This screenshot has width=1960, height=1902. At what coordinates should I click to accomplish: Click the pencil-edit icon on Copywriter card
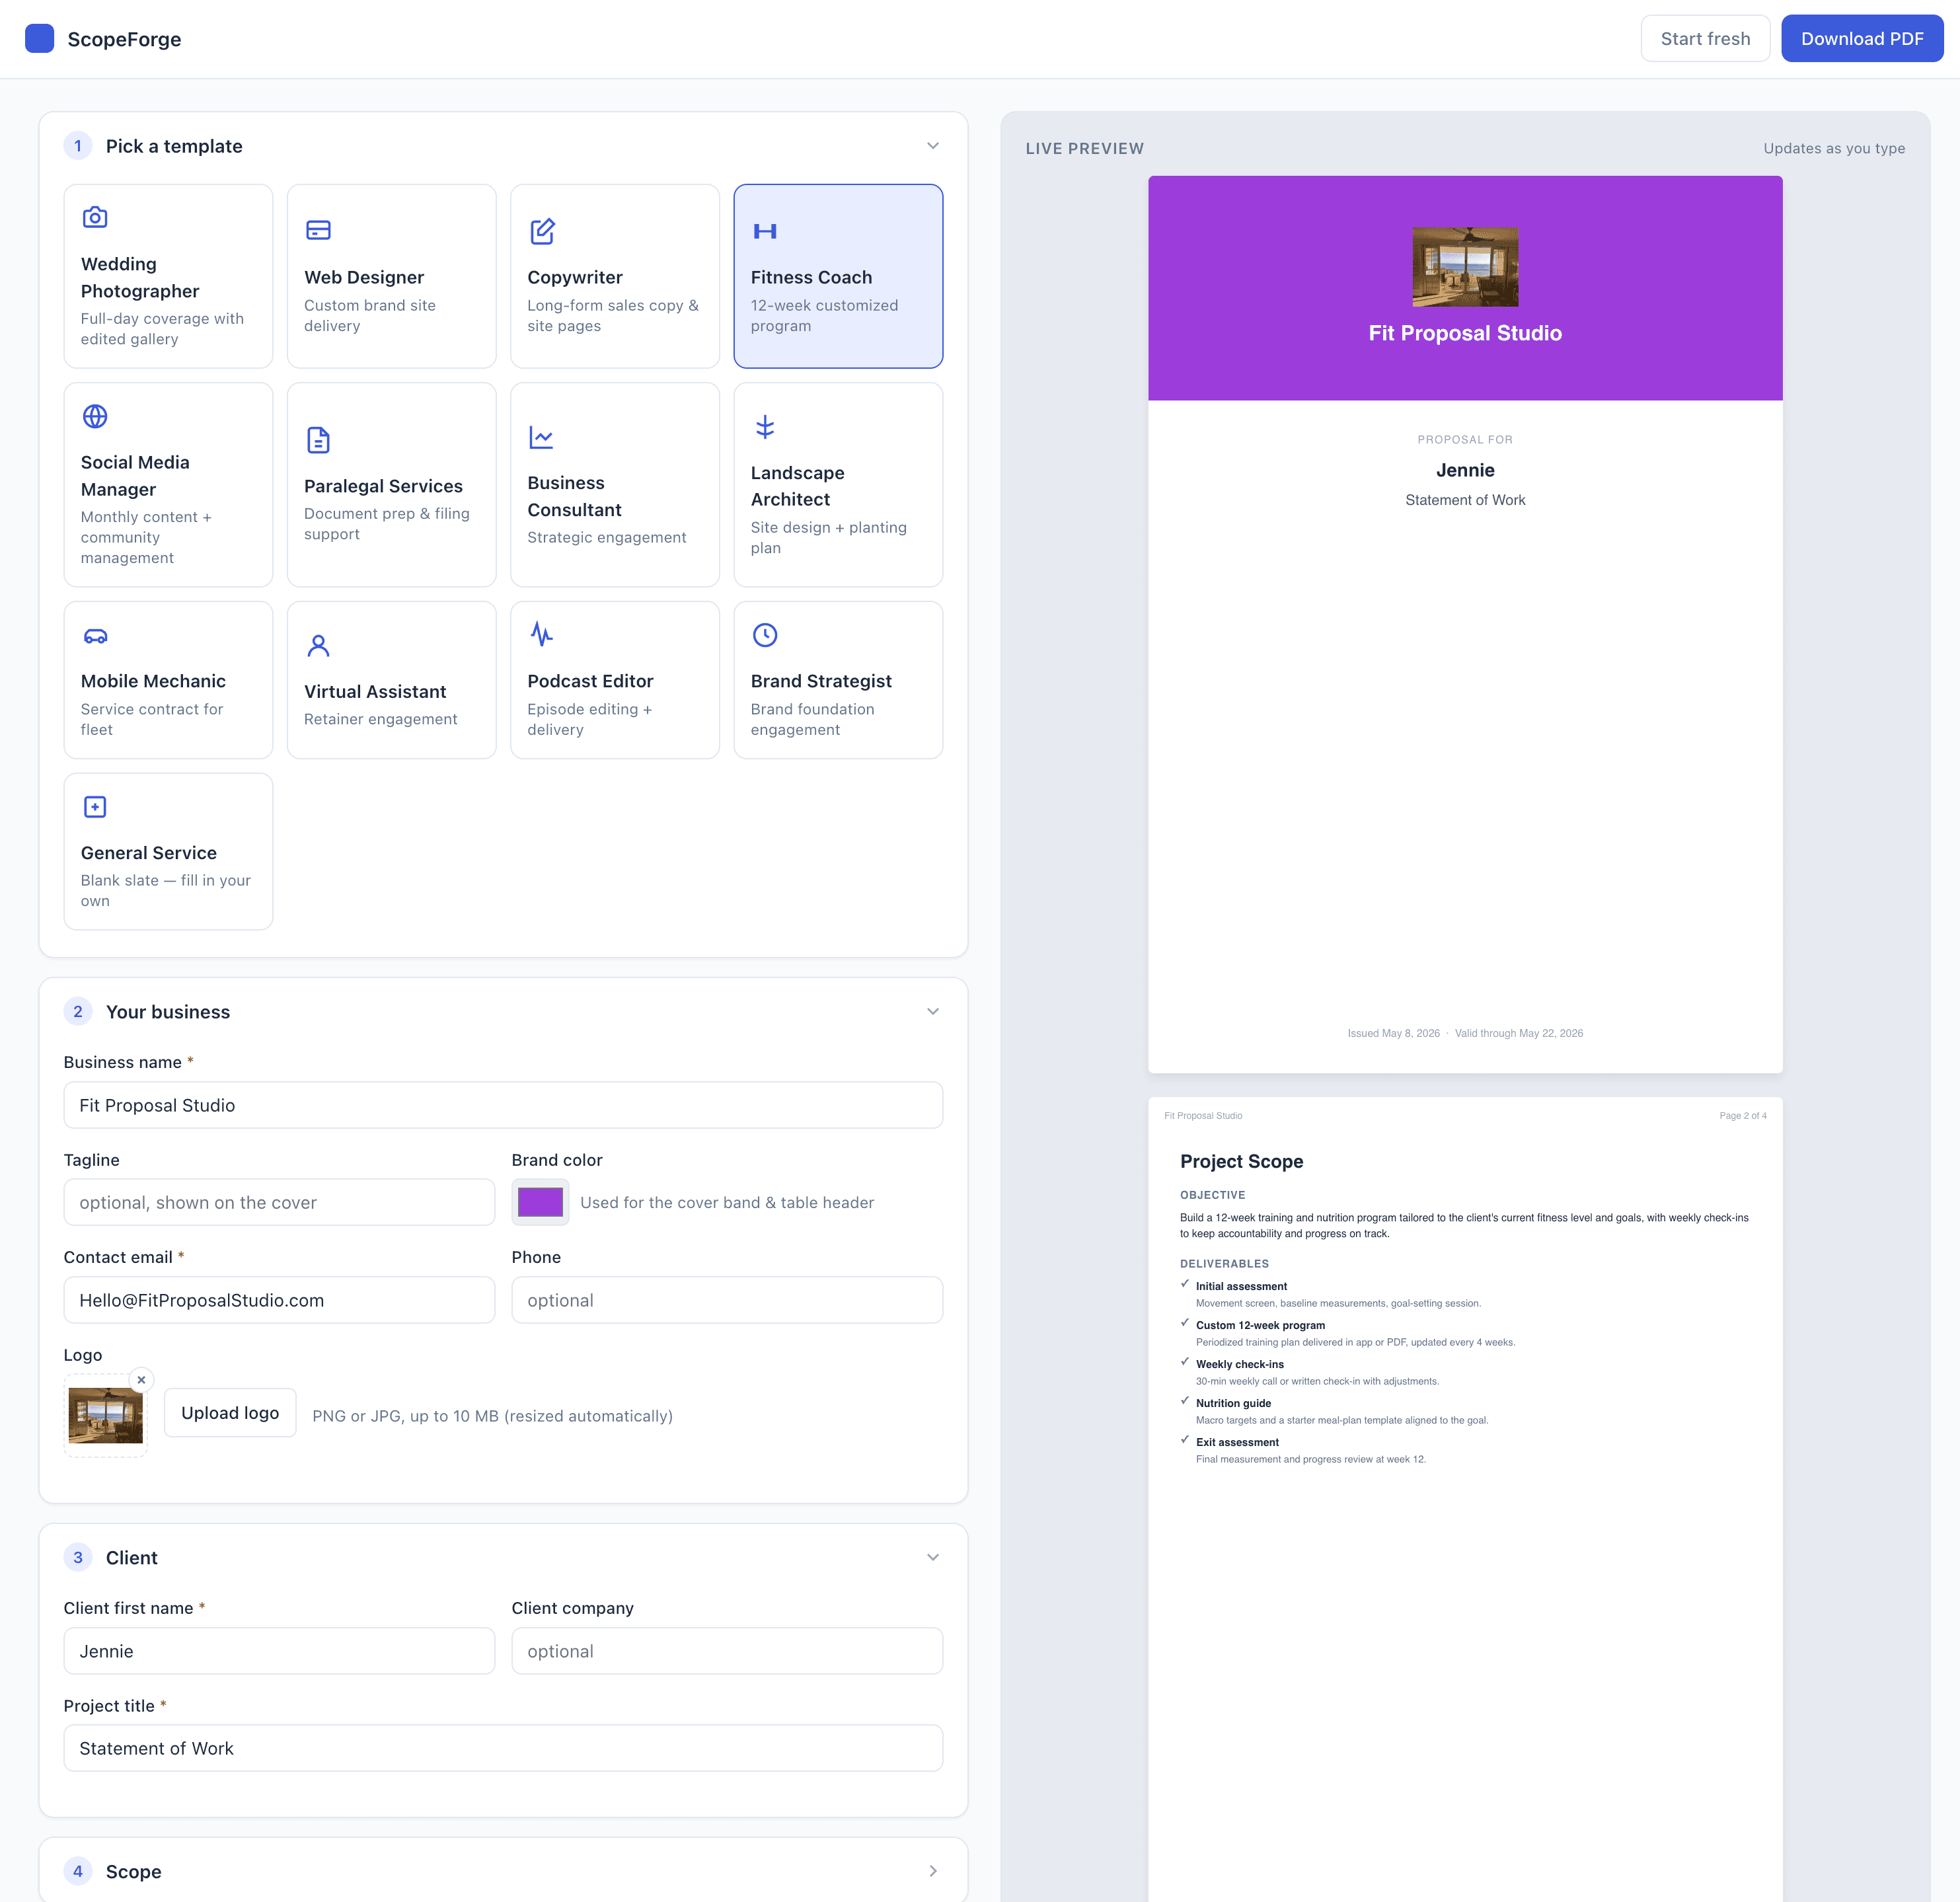click(x=542, y=230)
